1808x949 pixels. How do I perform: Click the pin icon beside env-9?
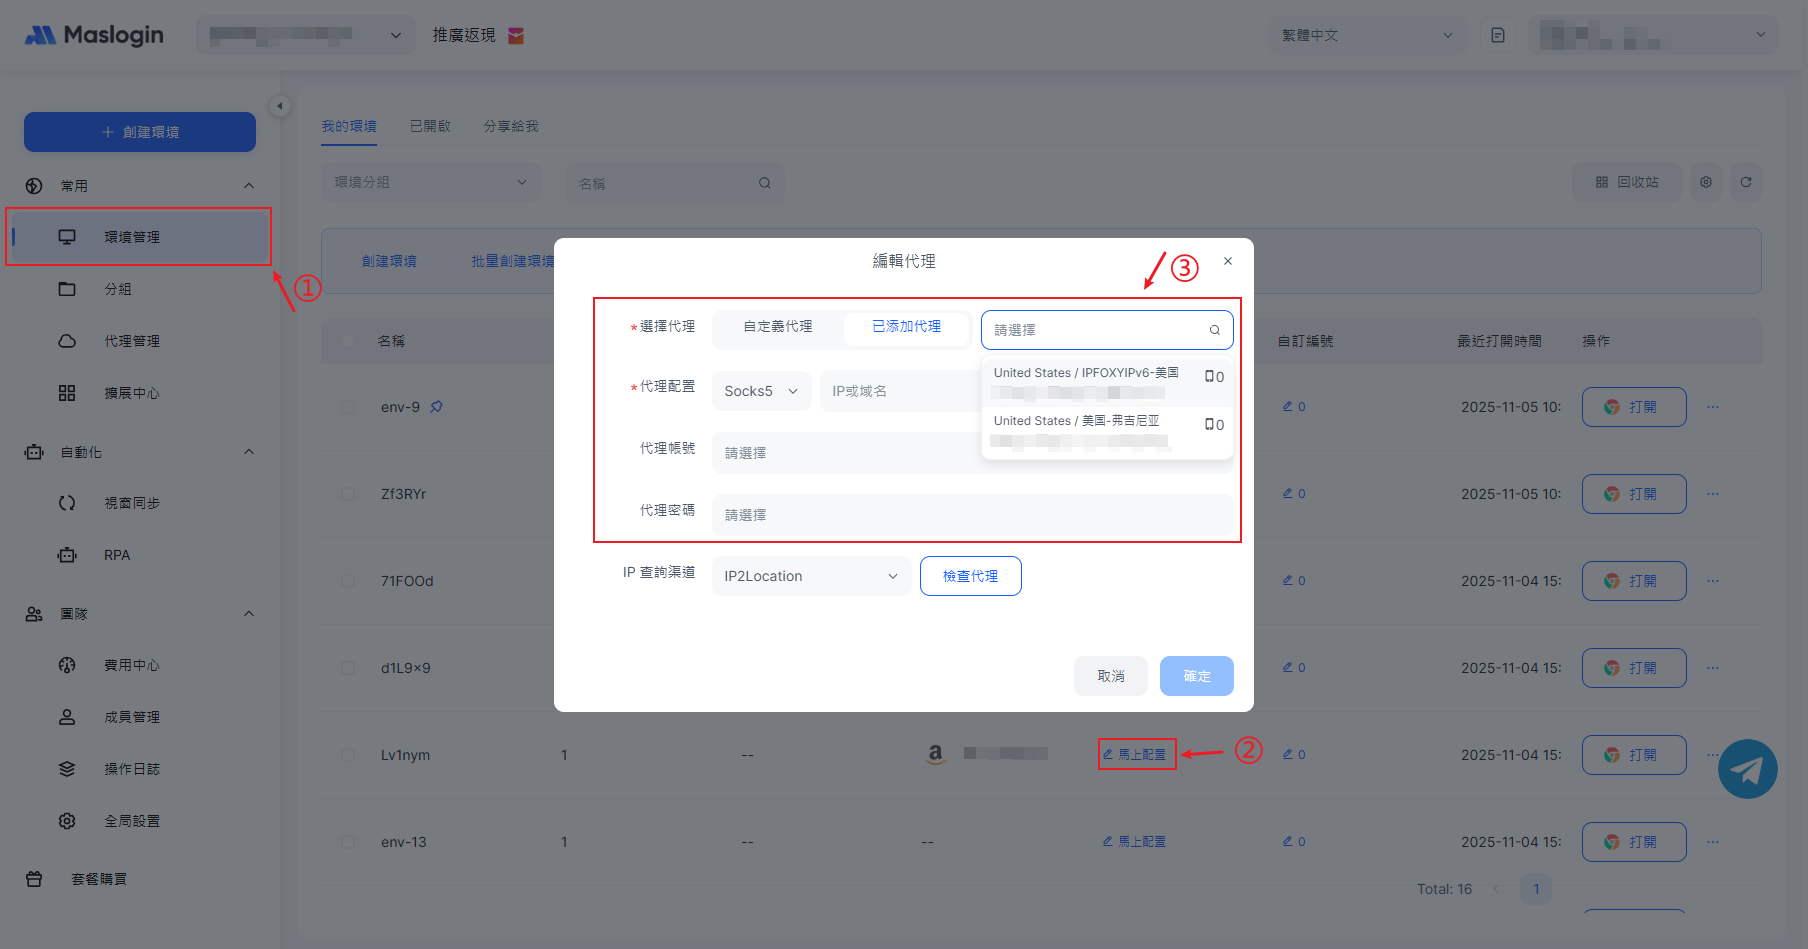436,407
